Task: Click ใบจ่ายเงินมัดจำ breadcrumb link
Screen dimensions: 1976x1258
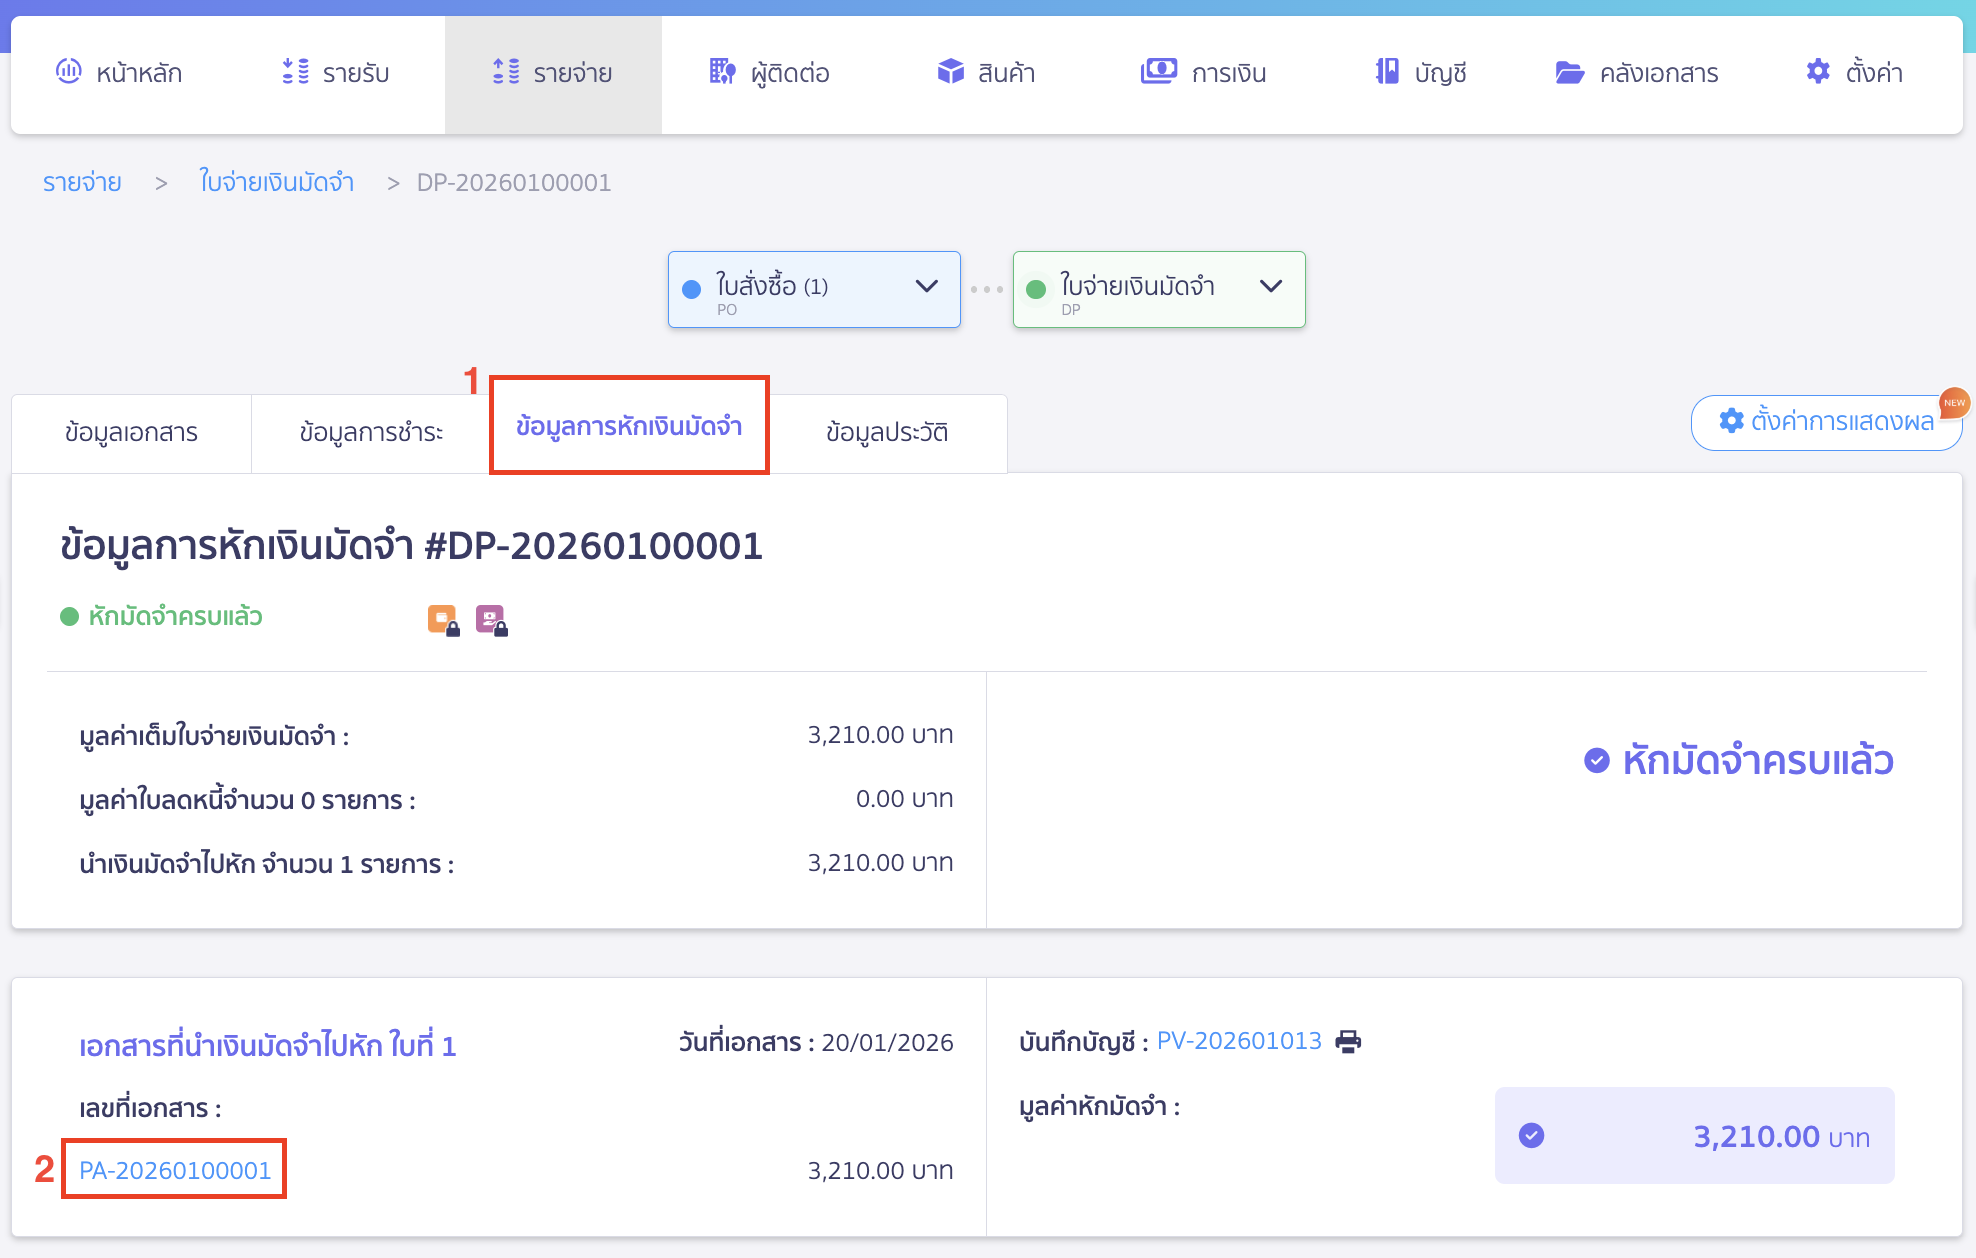Action: pyautogui.click(x=276, y=182)
